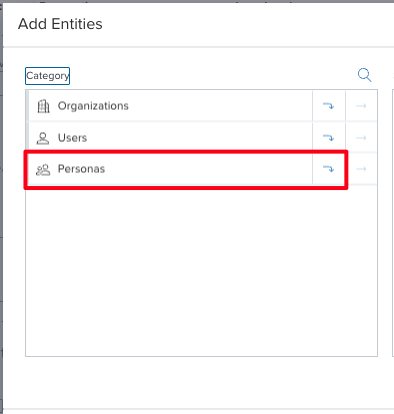
Task: Pick the Personas category text
Action: point(81,169)
